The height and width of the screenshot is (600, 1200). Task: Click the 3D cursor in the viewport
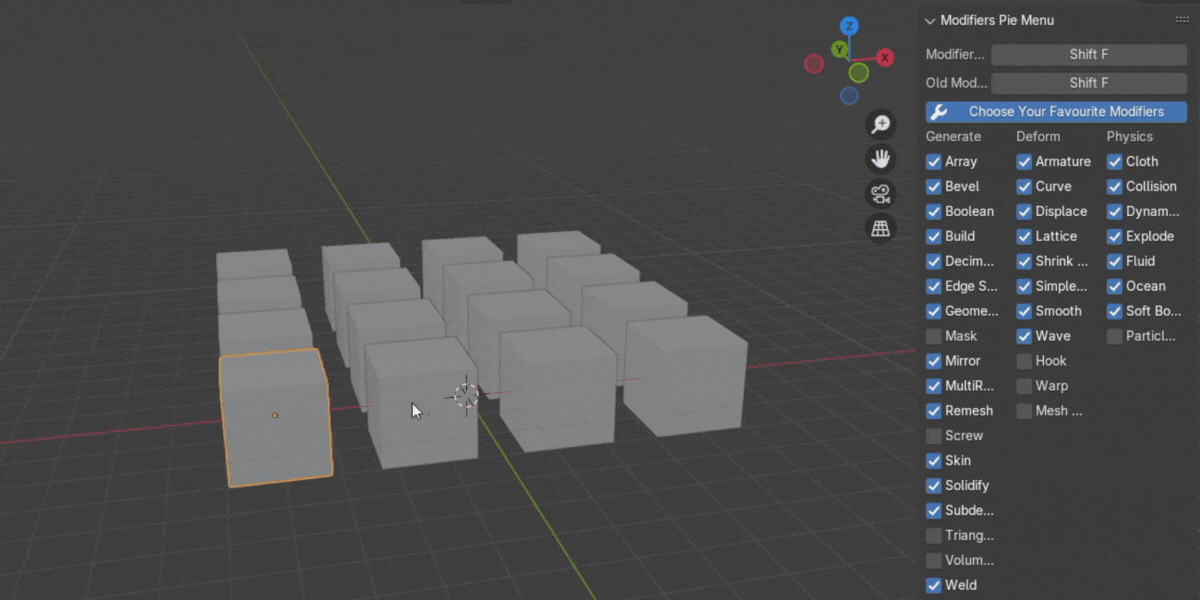[x=466, y=395]
